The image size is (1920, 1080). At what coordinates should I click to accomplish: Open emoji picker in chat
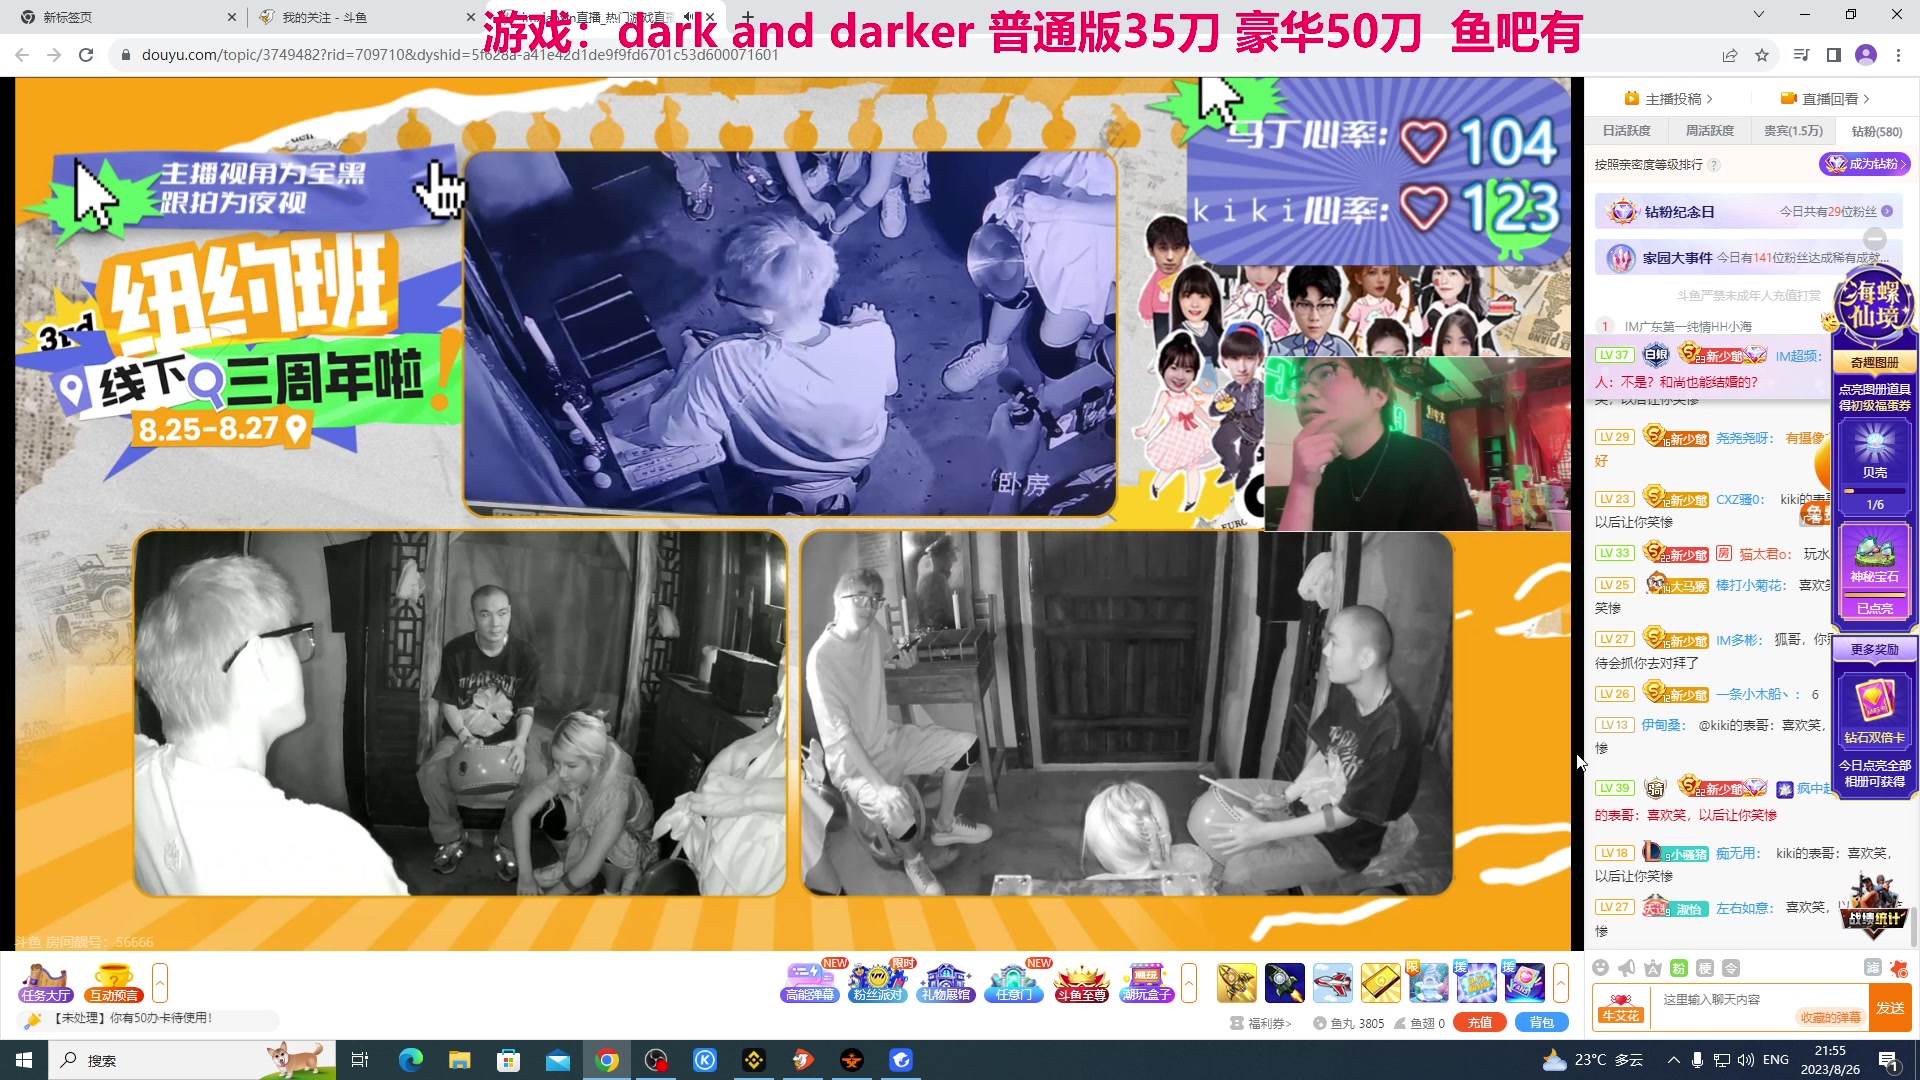point(1601,968)
